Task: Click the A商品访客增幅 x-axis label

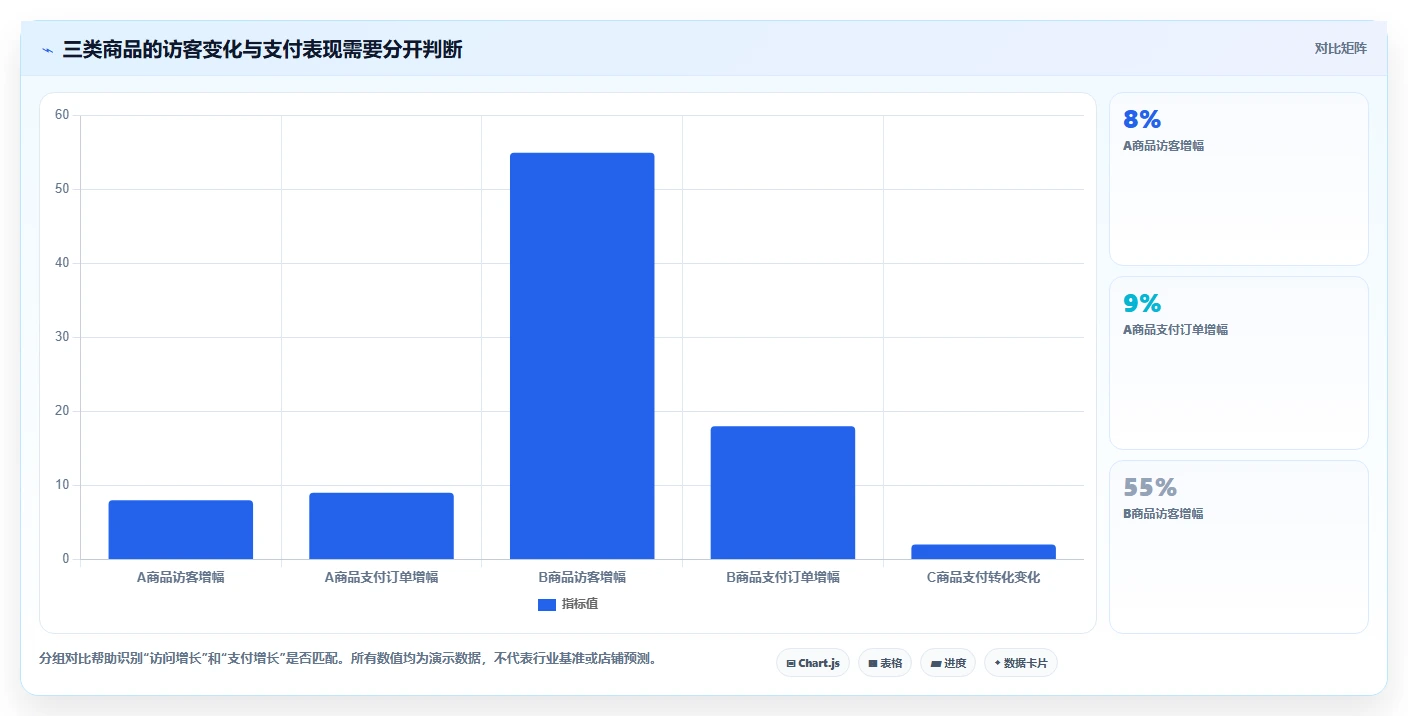Action: (x=181, y=577)
